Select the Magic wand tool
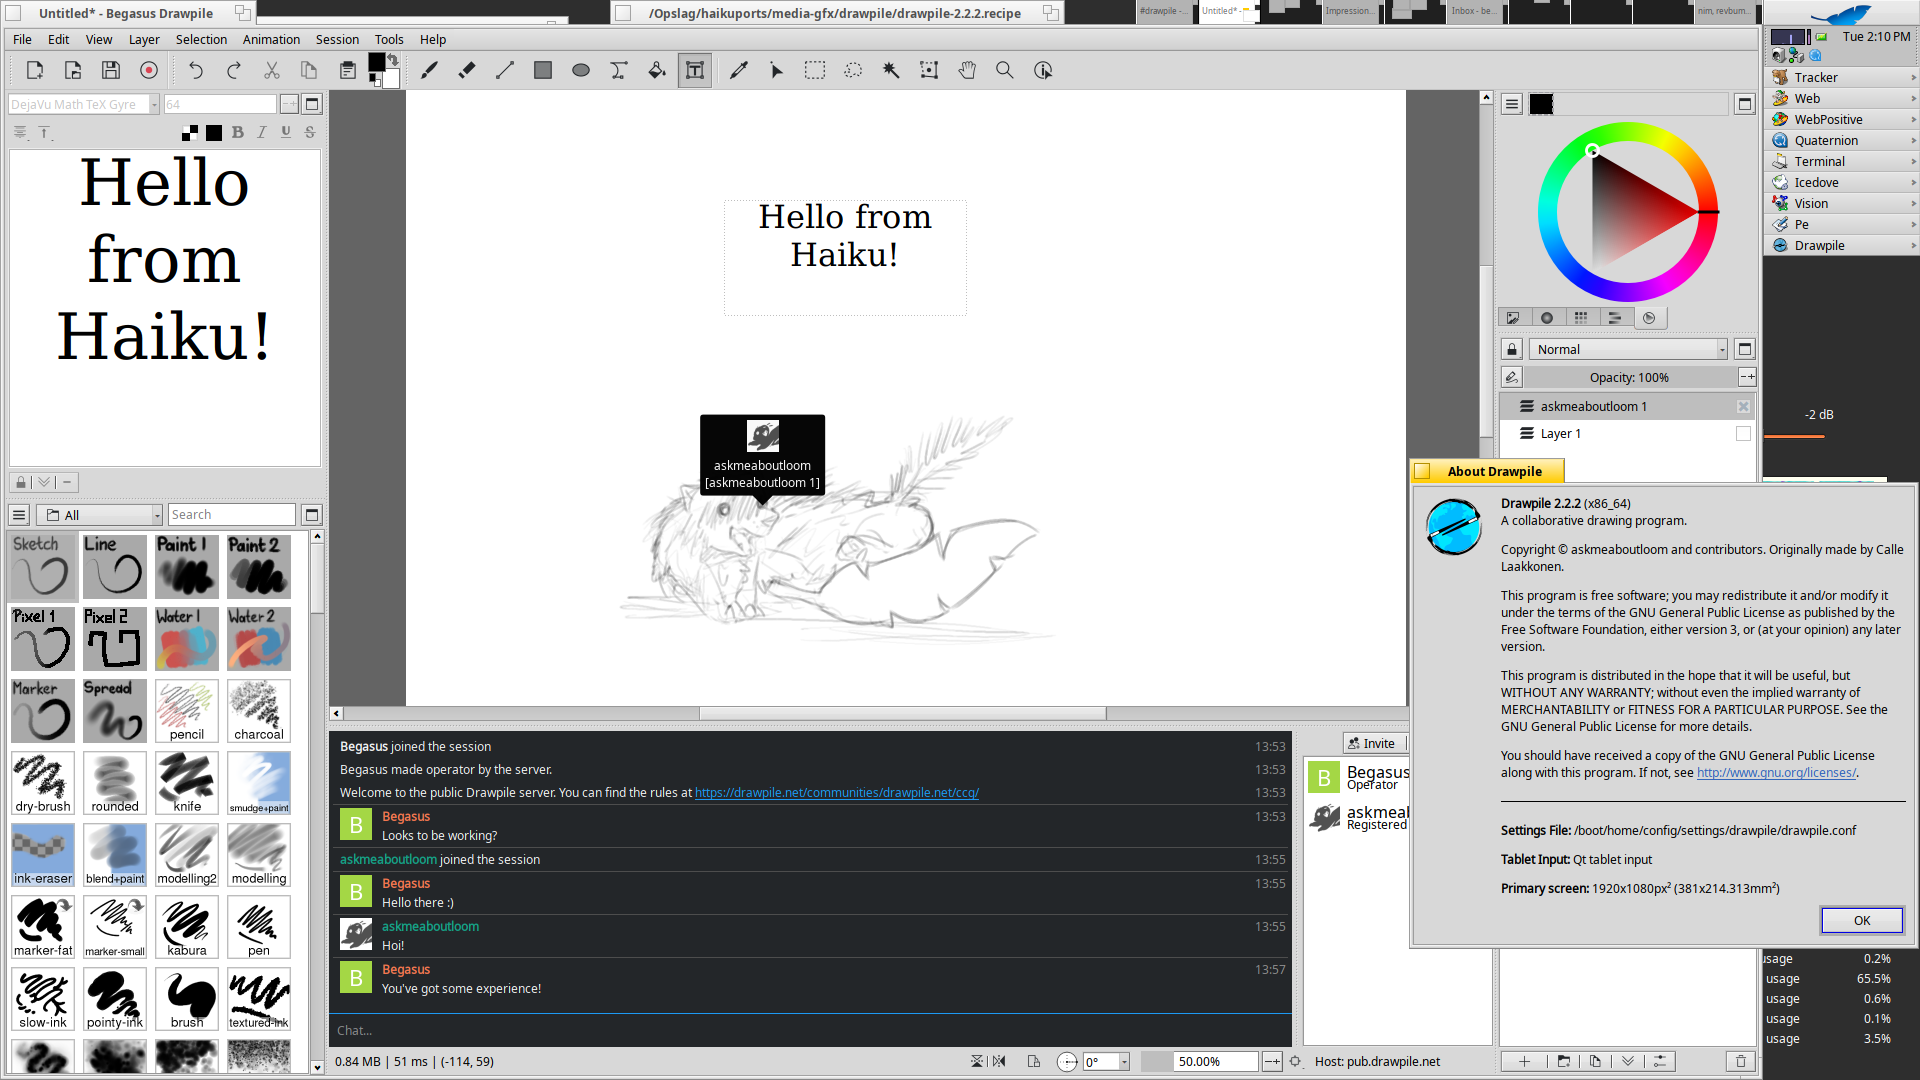Image resolution: width=1920 pixels, height=1080 pixels. coord(891,70)
